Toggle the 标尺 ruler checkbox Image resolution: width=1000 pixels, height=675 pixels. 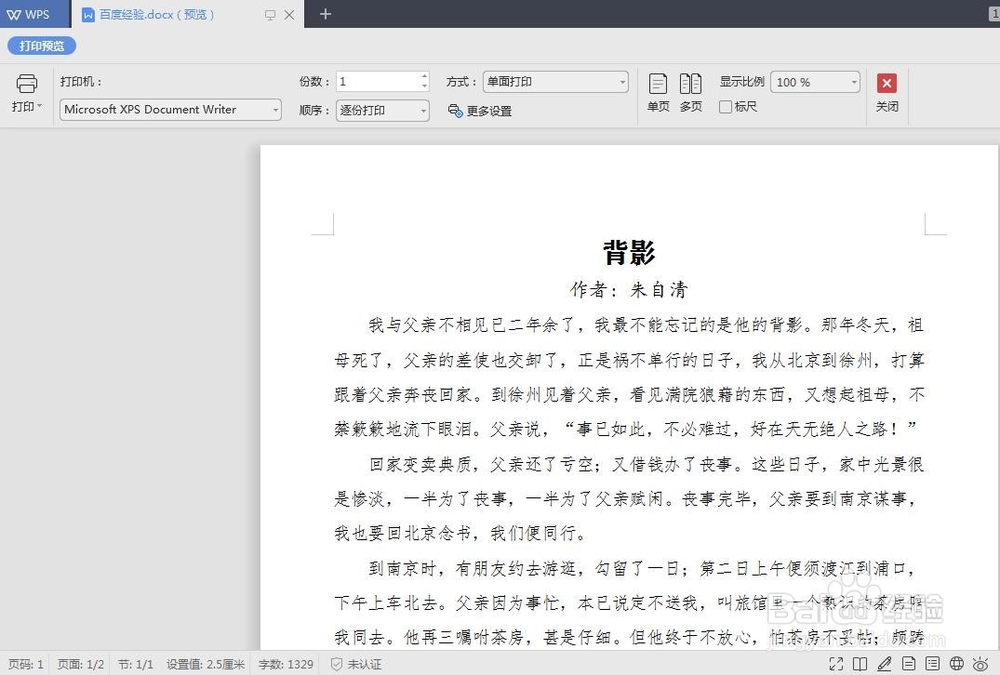[725, 107]
